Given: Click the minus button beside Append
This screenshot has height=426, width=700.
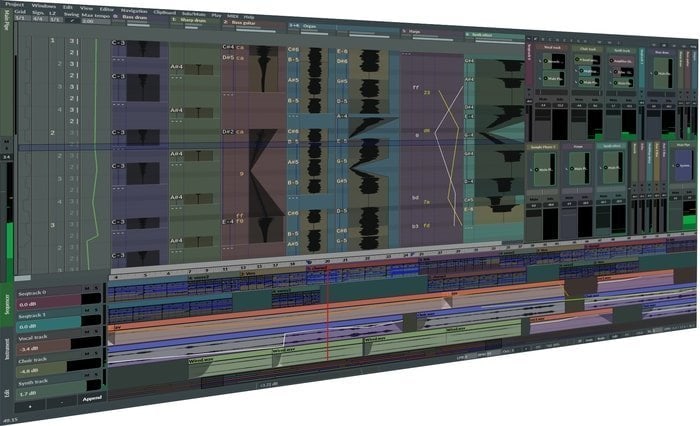Looking at the screenshot, I should coord(61,402).
